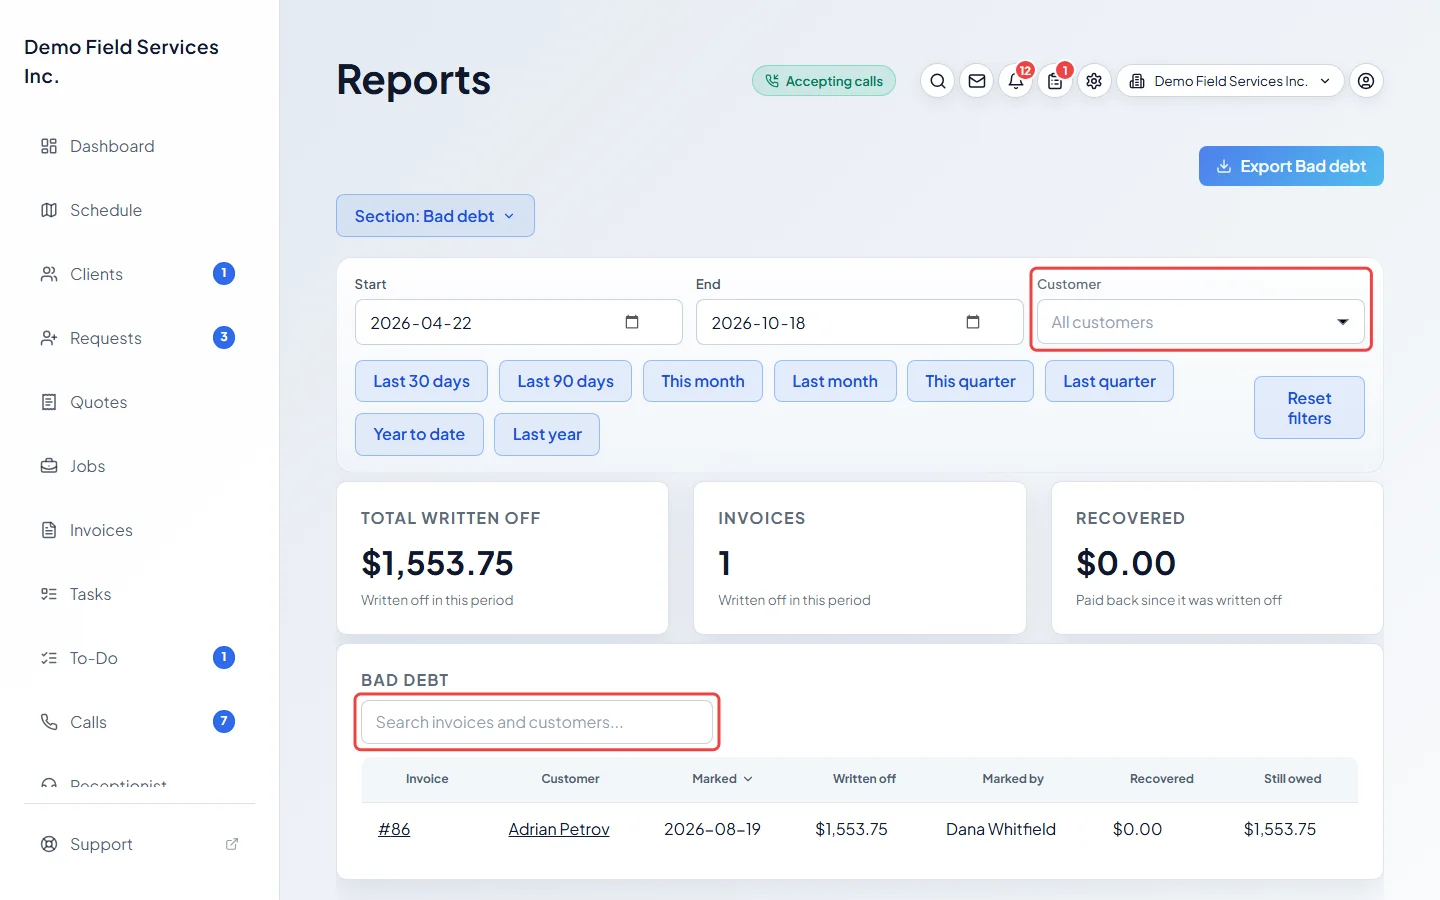Image resolution: width=1440 pixels, height=900 pixels.
Task: Open the calendar picker for End date
Action: (973, 322)
